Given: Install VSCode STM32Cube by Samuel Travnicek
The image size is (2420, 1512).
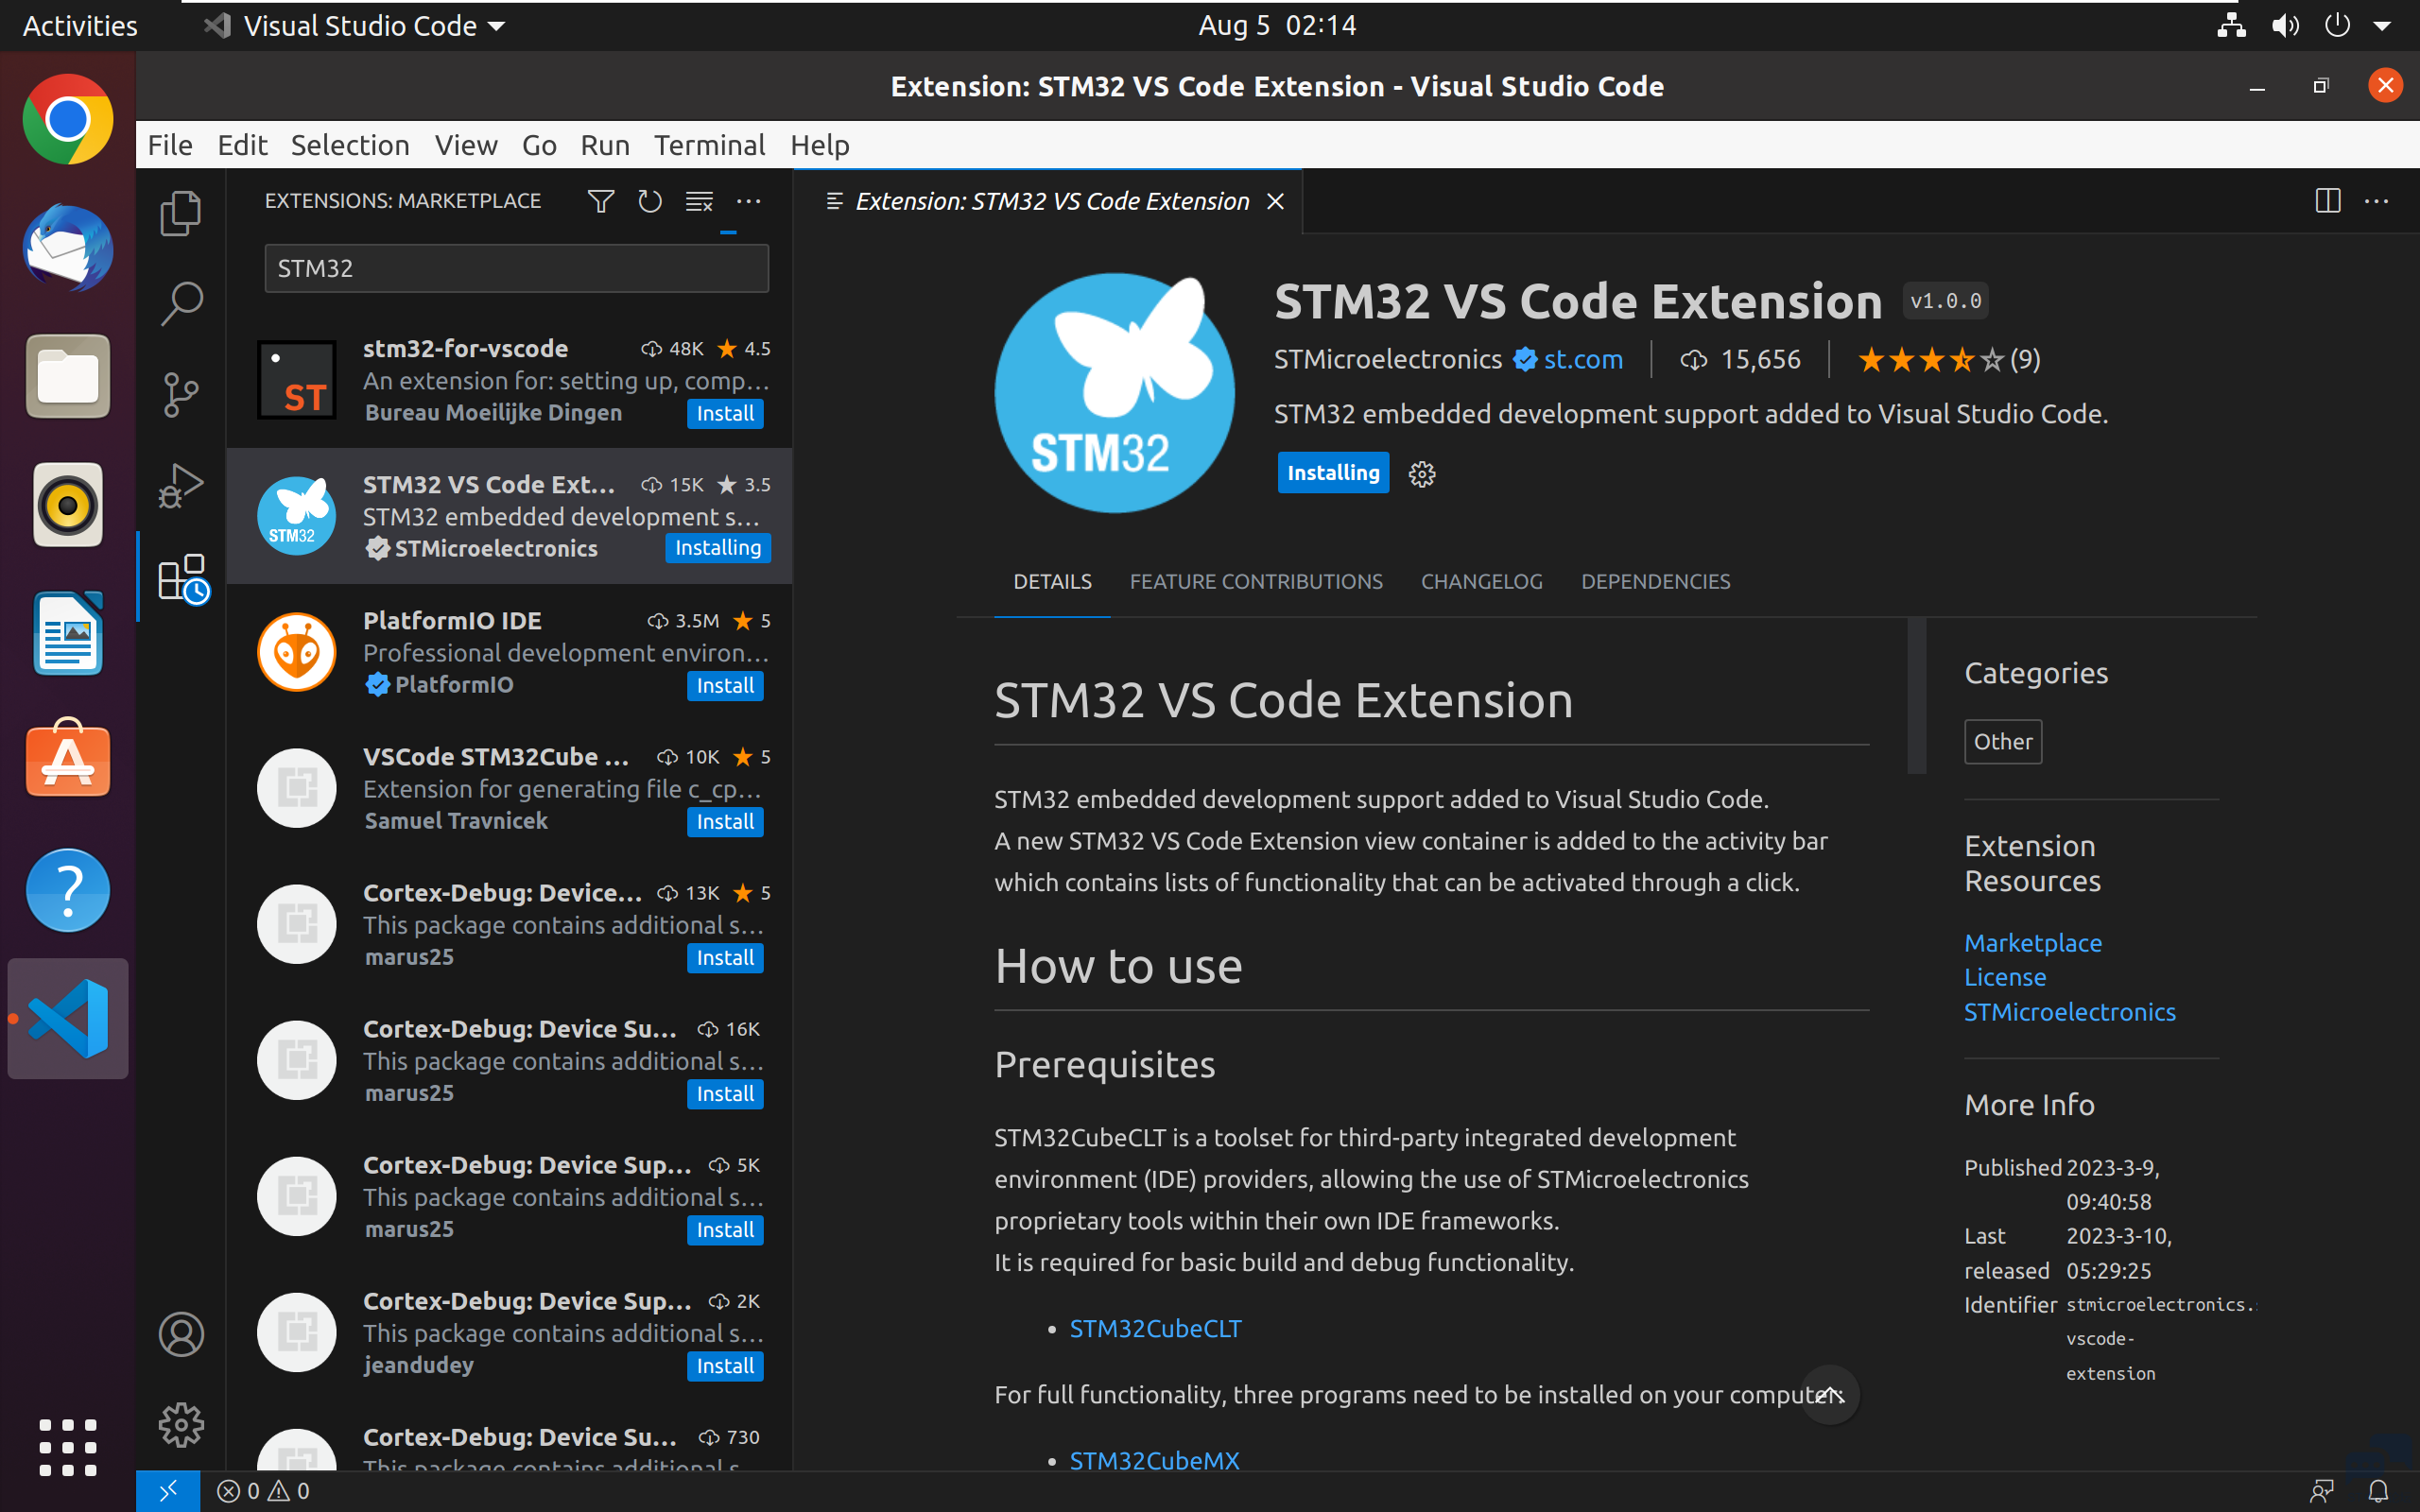Looking at the screenshot, I should [x=725, y=821].
